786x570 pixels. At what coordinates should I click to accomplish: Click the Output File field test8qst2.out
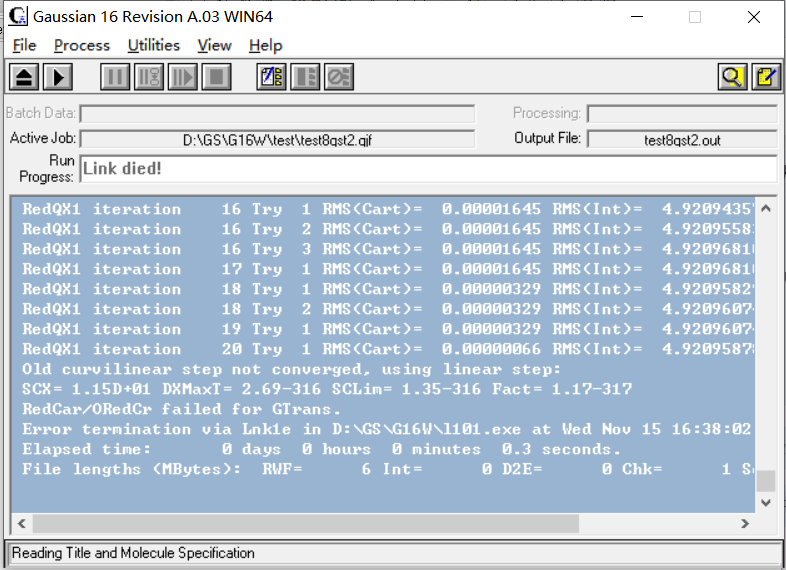click(682, 139)
